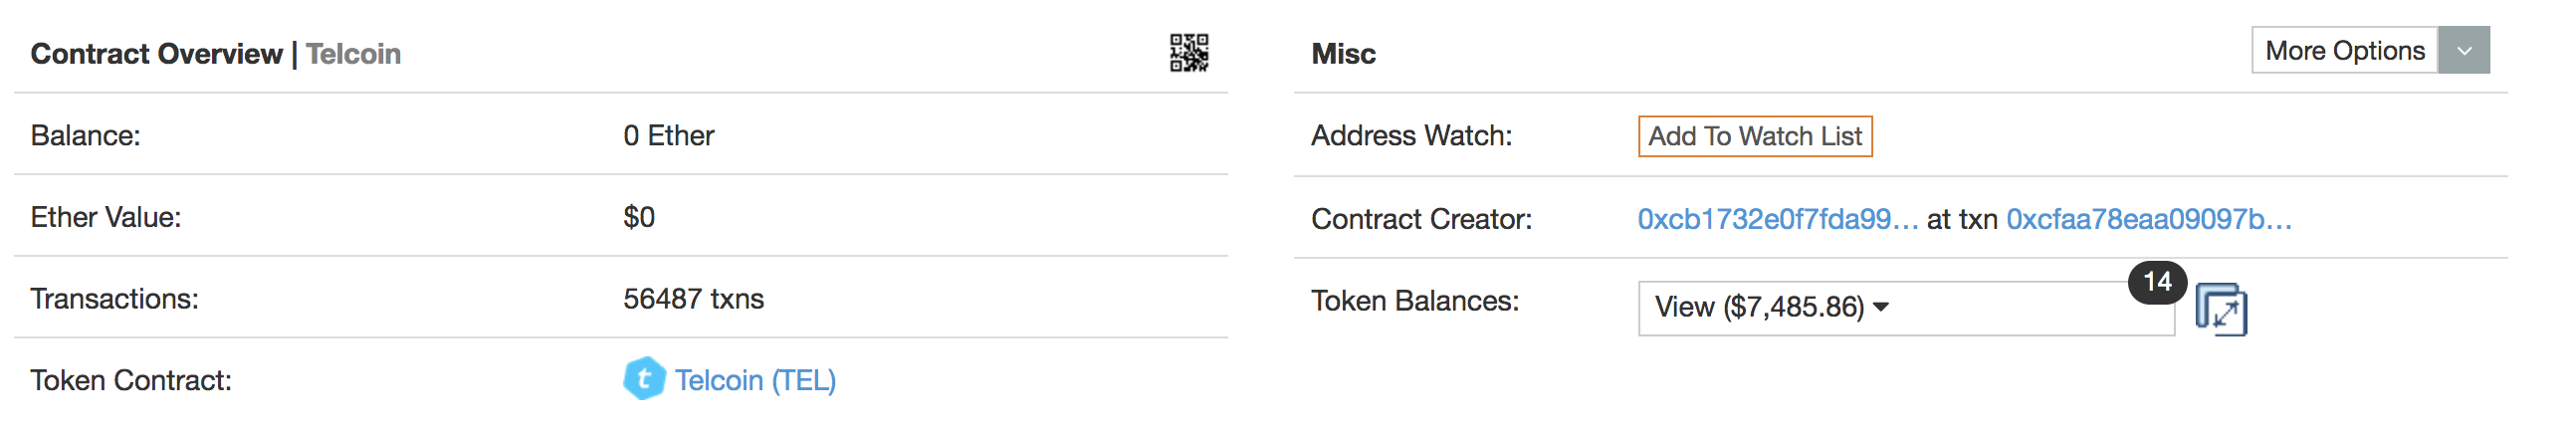
Task: Open contract creator address 0xcb1732e0f7fda99
Action: coord(1777,219)
